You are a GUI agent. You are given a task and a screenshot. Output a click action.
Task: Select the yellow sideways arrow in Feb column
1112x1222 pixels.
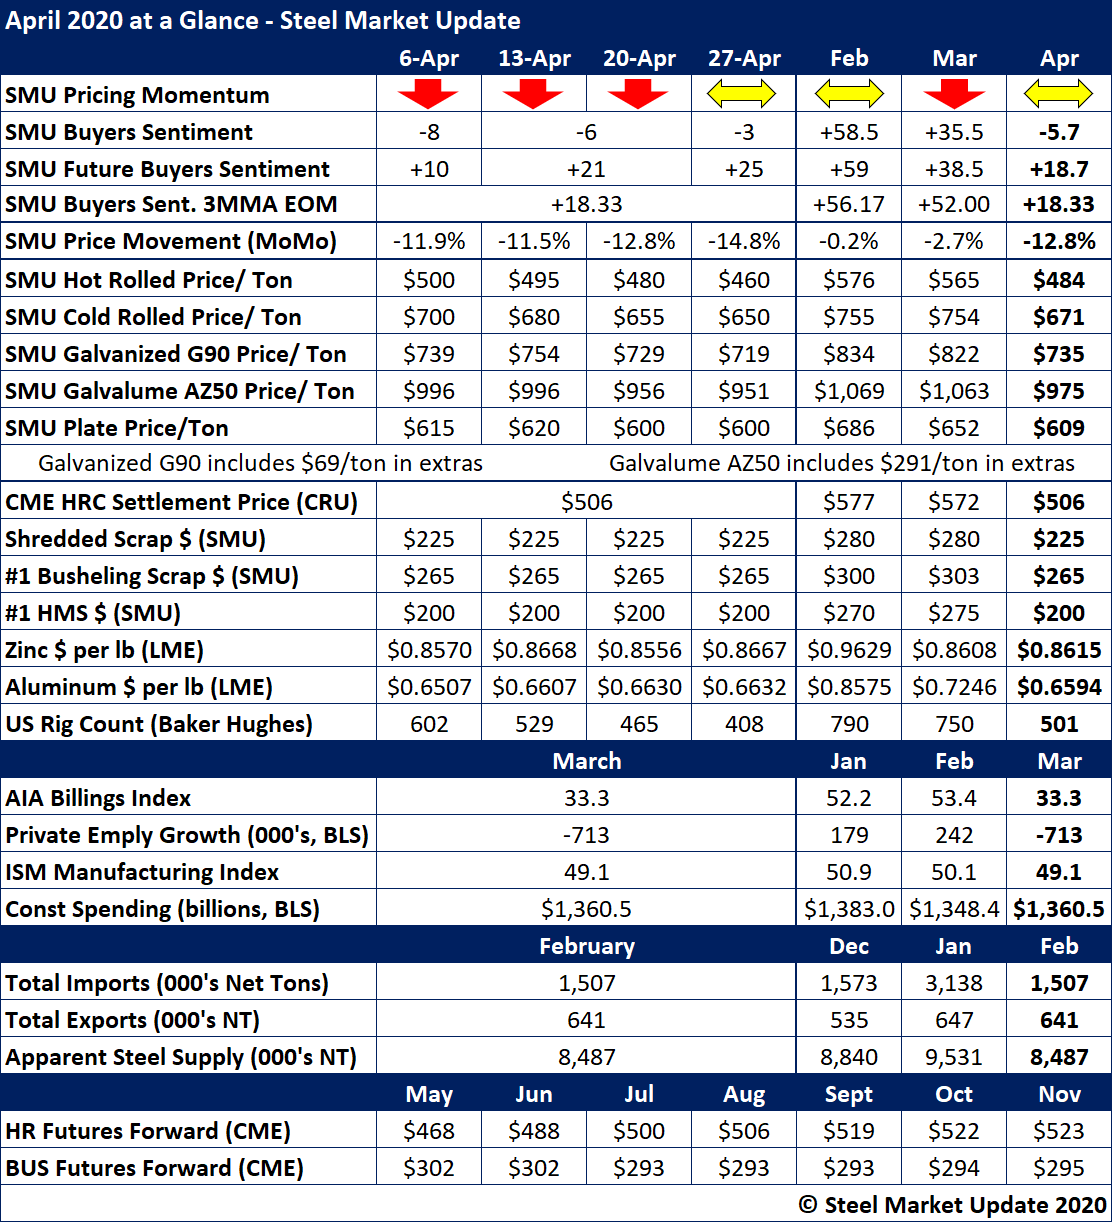click(849, 95)
